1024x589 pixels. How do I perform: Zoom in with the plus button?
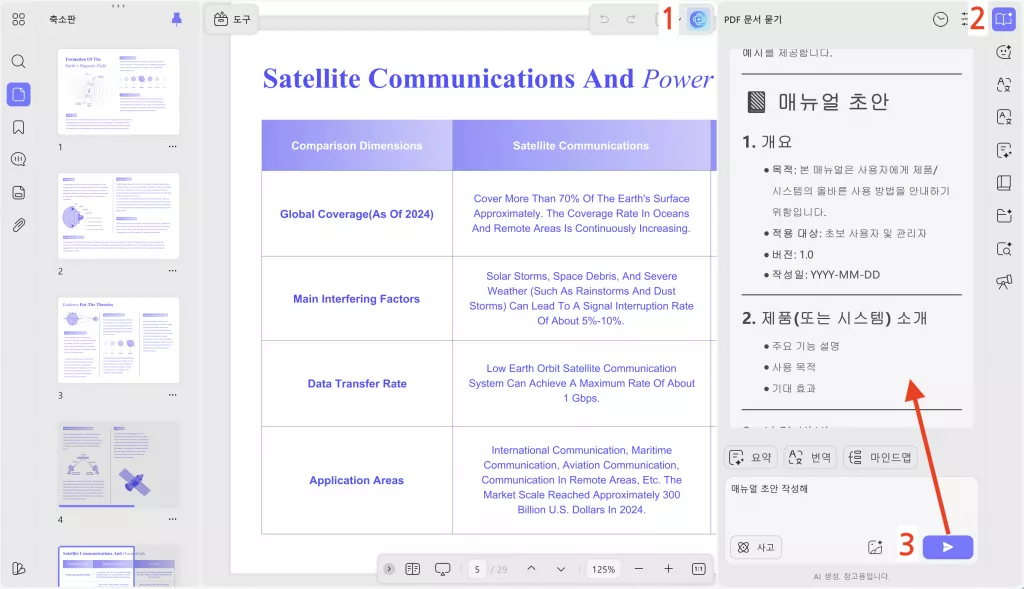tap(668, 569)
